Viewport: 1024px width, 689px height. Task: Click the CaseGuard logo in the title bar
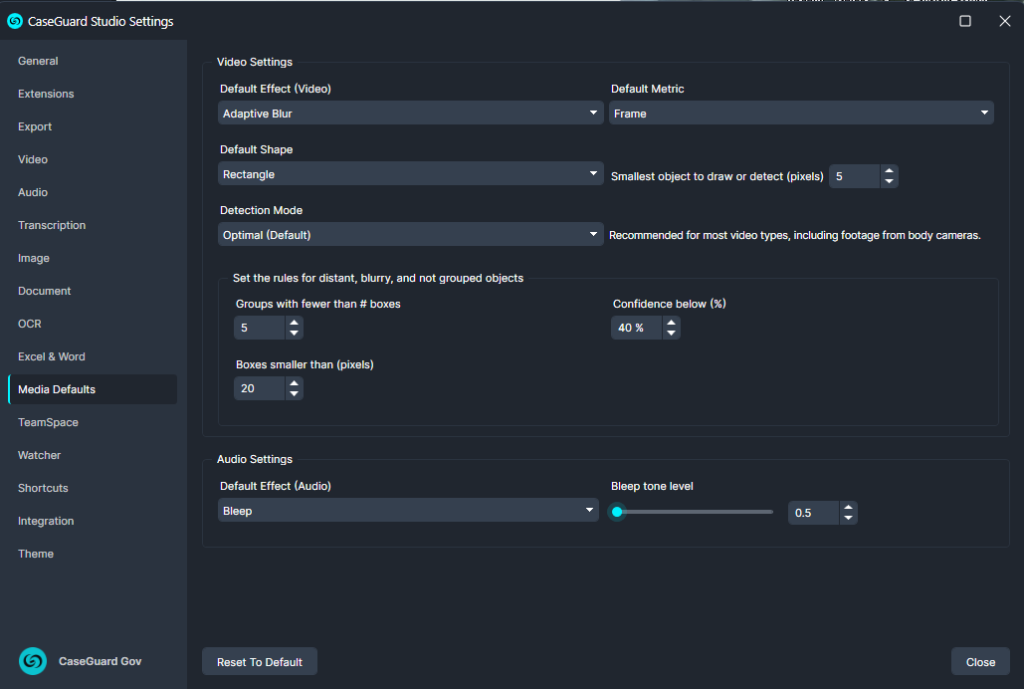pos(15,21)
